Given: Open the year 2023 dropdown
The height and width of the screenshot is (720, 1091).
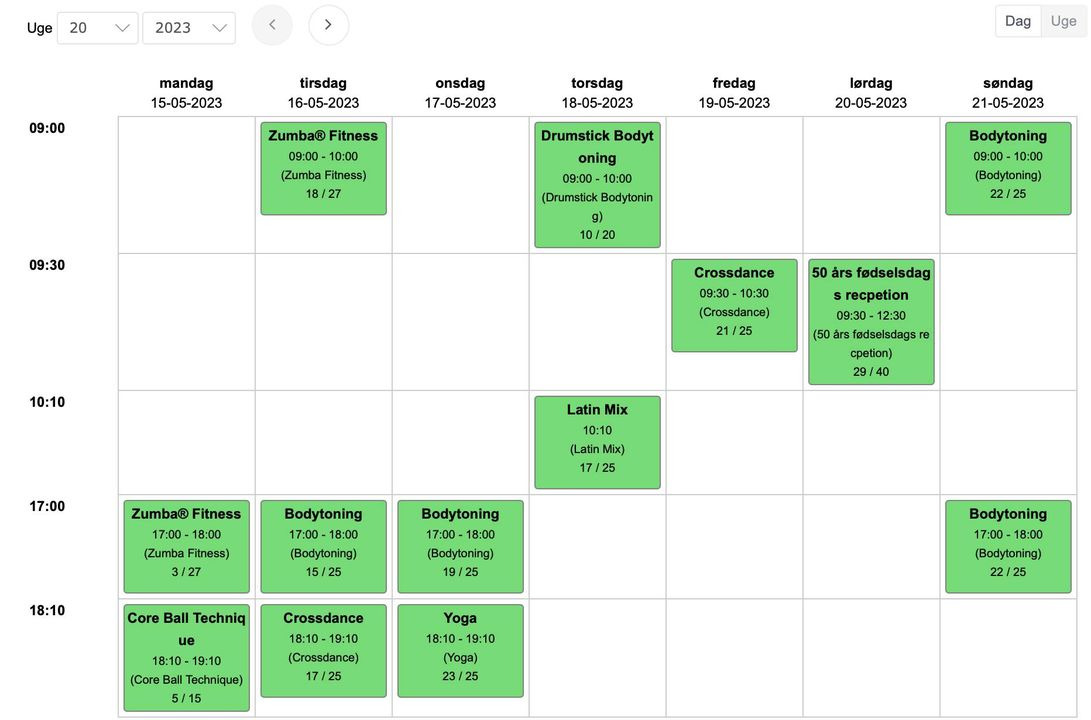Looking at the screenshot, I should 189,28.
